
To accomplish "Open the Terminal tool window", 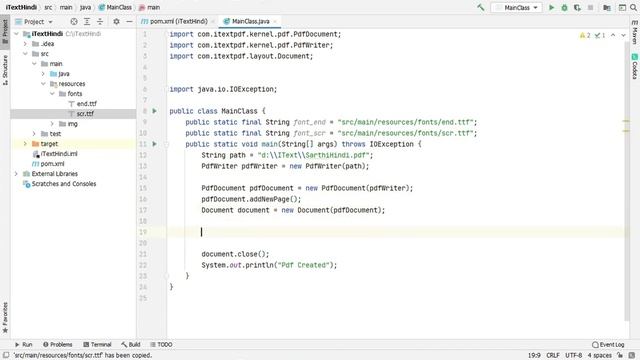I will (x=97, y=344).
